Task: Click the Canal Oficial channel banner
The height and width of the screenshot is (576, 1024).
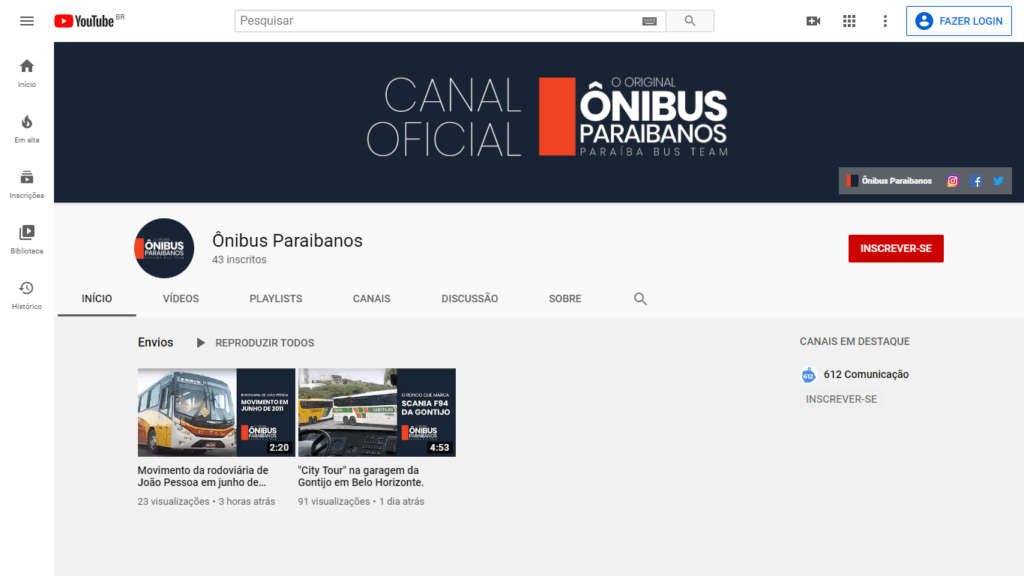Action: [x=539, y=122]
